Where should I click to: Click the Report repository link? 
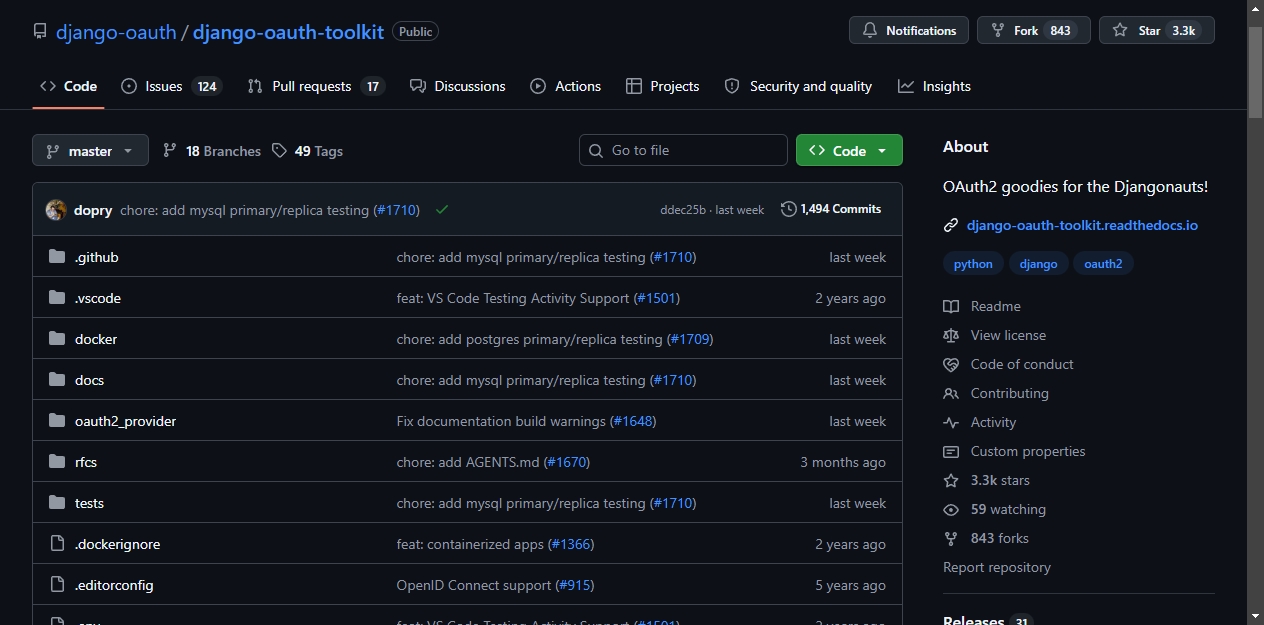point(997,567)
